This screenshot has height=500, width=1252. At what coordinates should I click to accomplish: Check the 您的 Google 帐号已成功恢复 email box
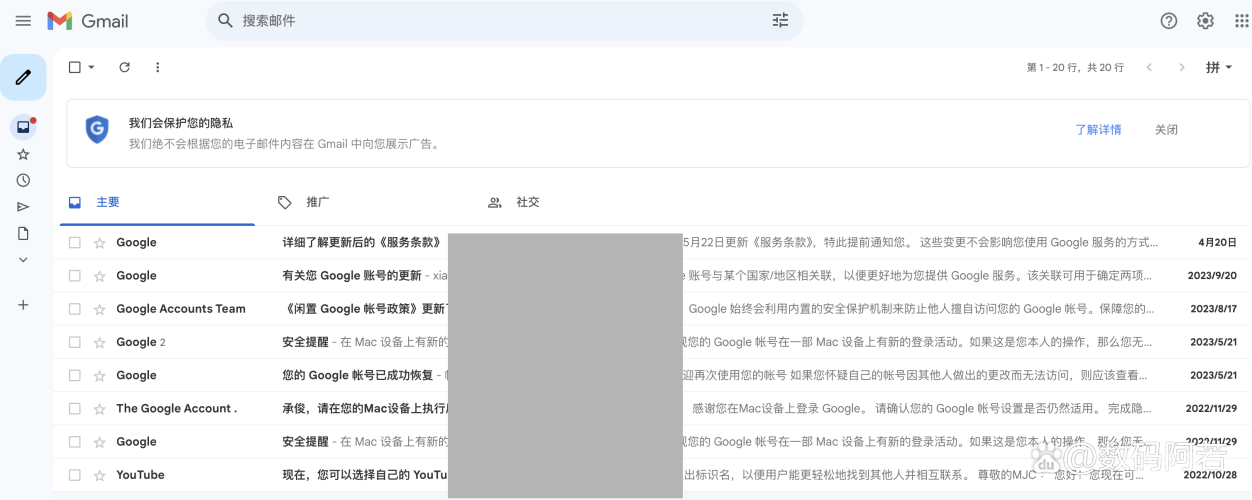tap(74, 376)
